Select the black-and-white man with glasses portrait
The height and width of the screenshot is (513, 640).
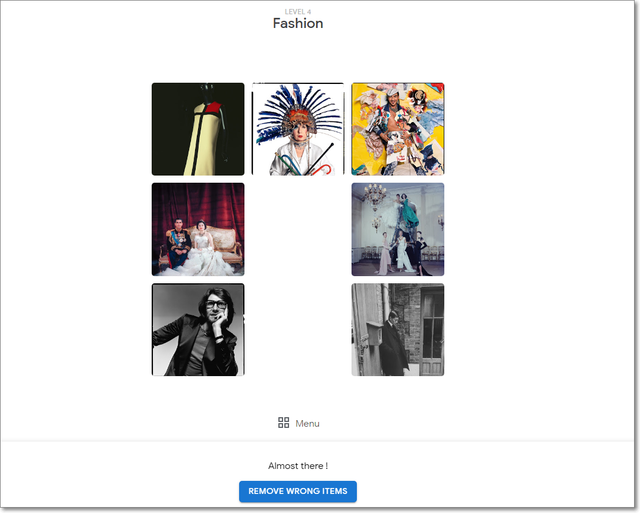198,329
